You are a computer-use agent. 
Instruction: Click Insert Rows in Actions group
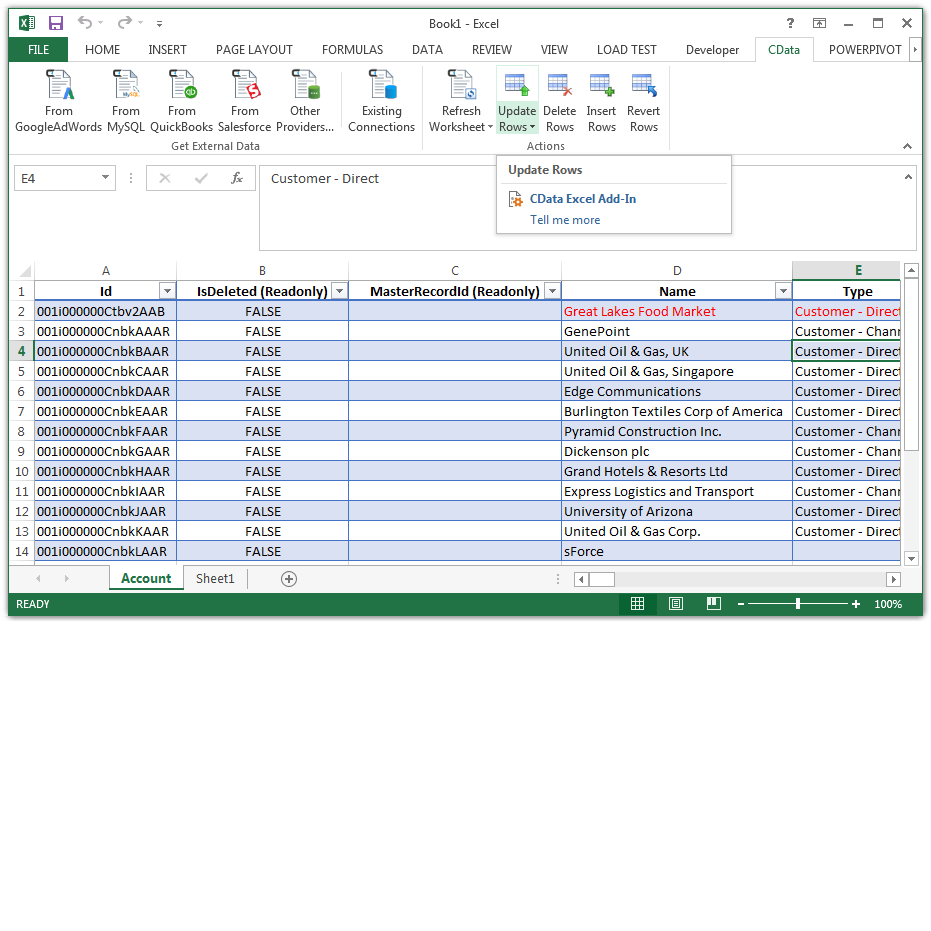(601, 101)
